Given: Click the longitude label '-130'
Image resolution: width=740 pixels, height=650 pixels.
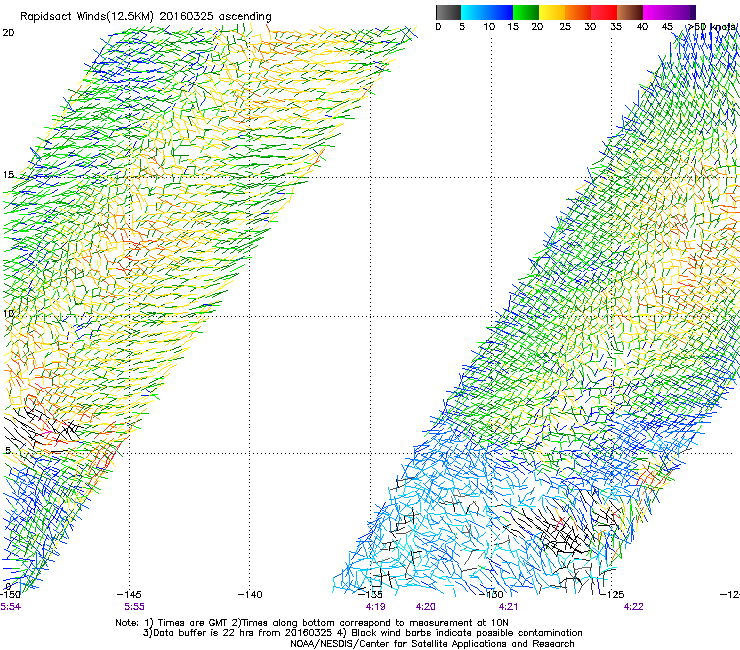Looking at the screenshot, I should [x=491, y=594].
